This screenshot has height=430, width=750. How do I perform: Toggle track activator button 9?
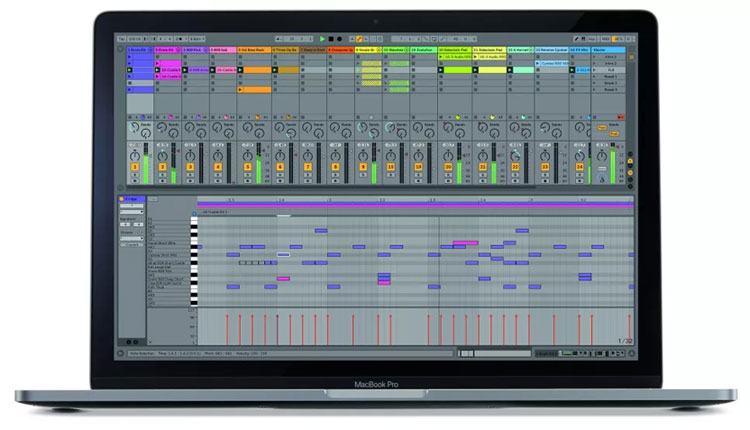pyautogui.click(x=363, y=167)
